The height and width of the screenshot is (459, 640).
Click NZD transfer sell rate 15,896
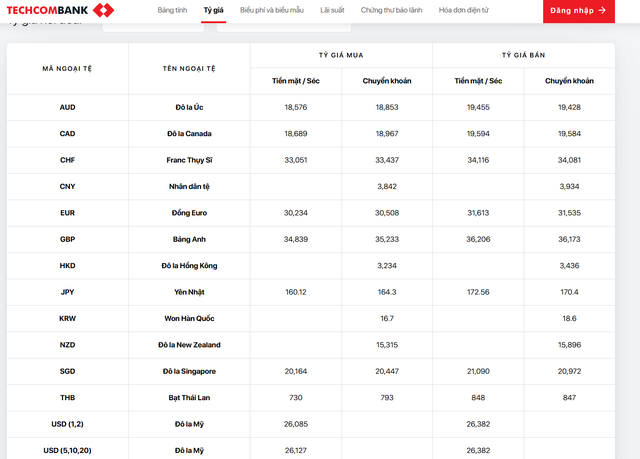coord(569,345)
